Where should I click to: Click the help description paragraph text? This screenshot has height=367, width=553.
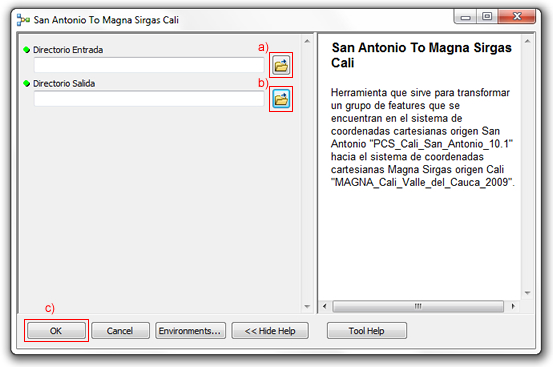(x=423, y=137)
